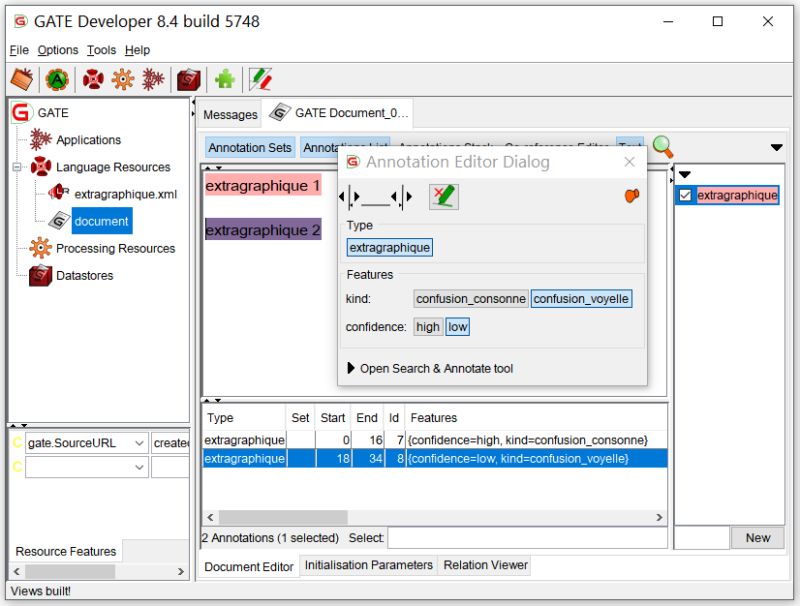Click Annotation Diff pencil toolbar icon
The image size is (800, 606).
260,80
